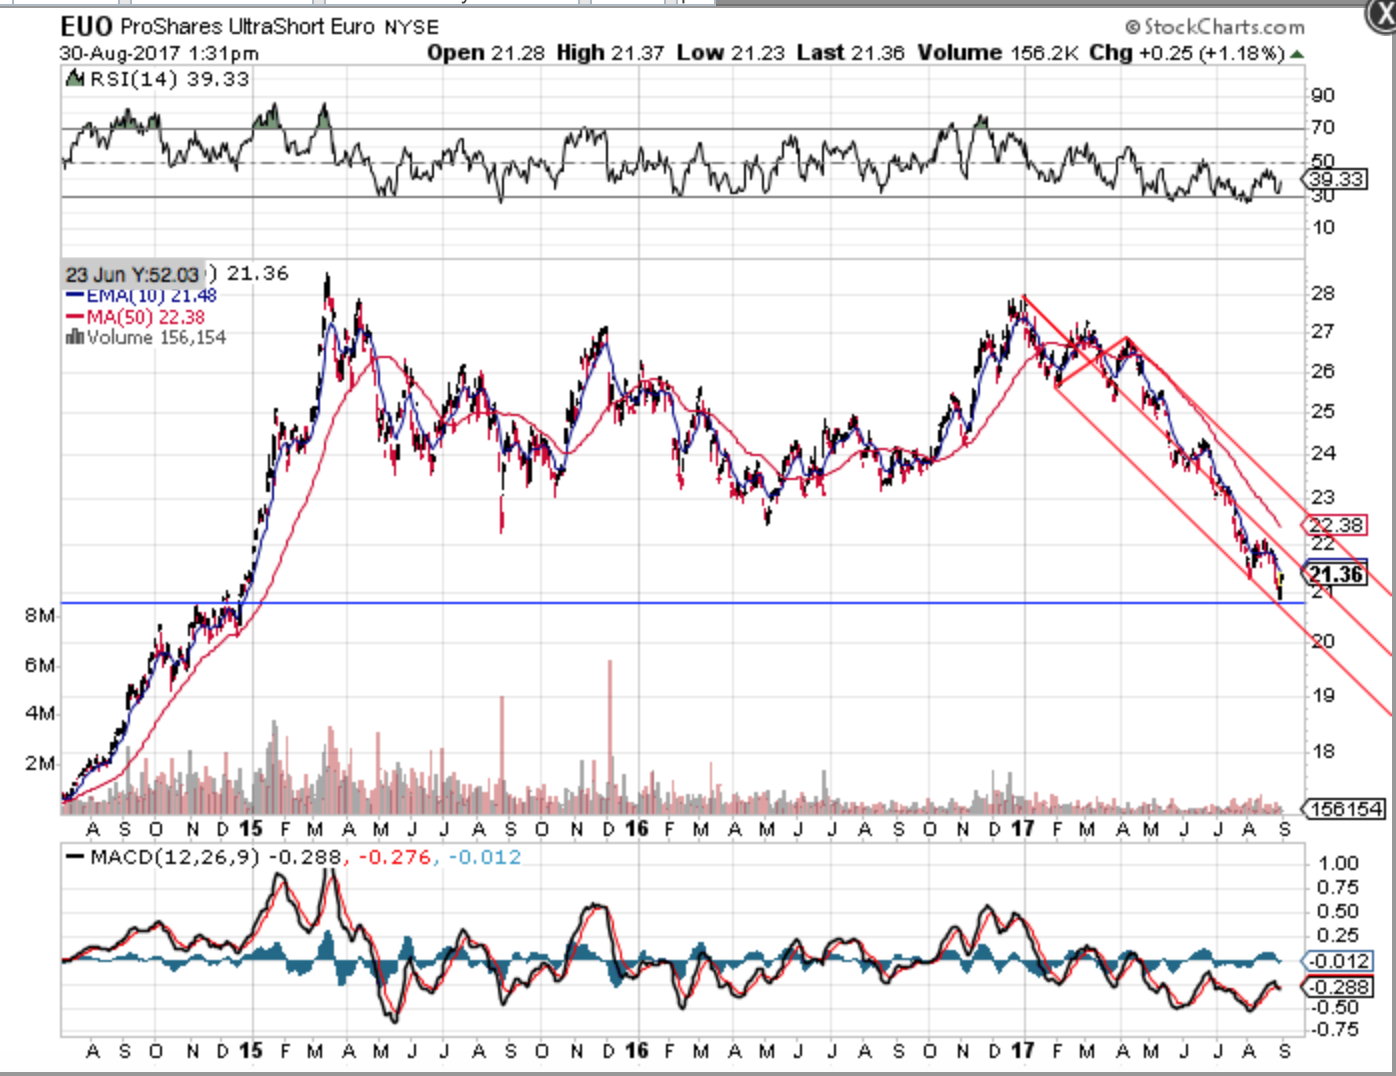Click the 'MACD(12,26,9) -0.288' indicator label
The width and height of the screenshot is (1396, 1076).
tap(203, 857)
